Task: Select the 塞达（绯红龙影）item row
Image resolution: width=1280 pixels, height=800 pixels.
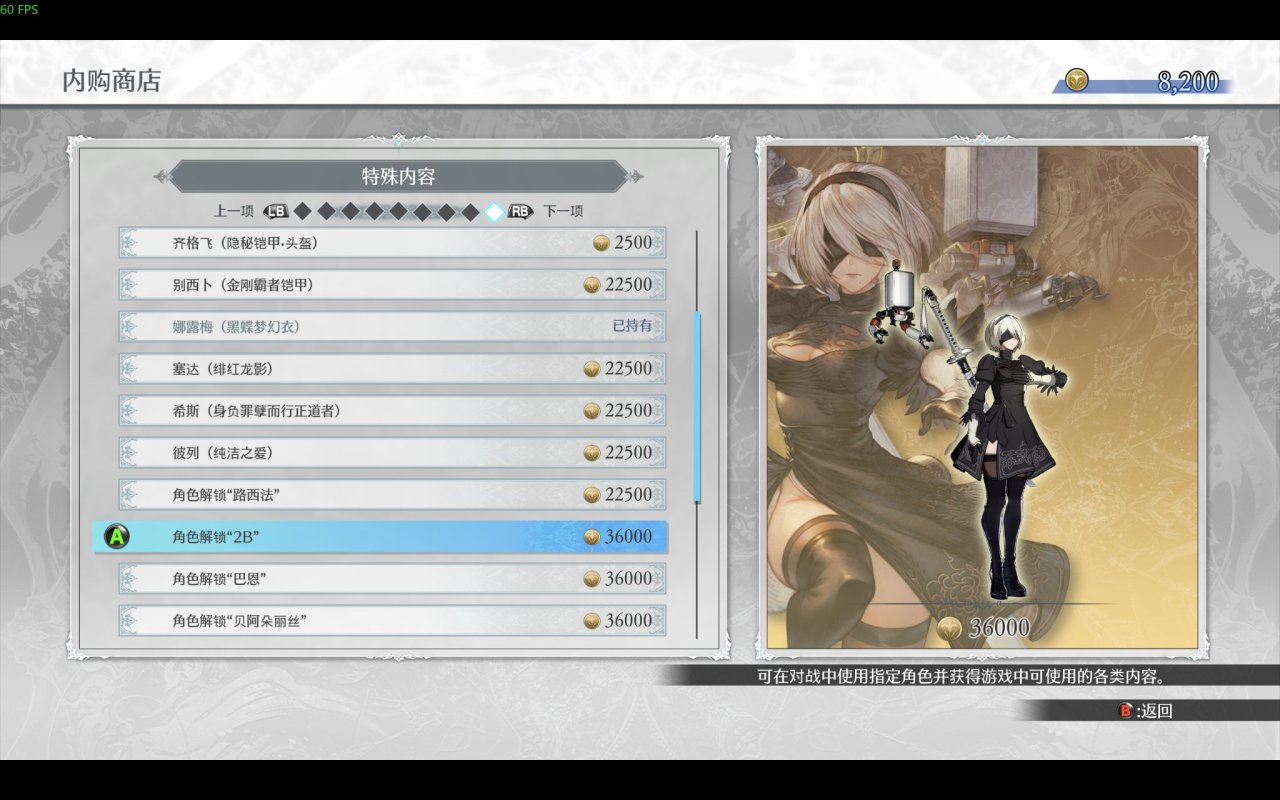Action: tap(392, 369)
